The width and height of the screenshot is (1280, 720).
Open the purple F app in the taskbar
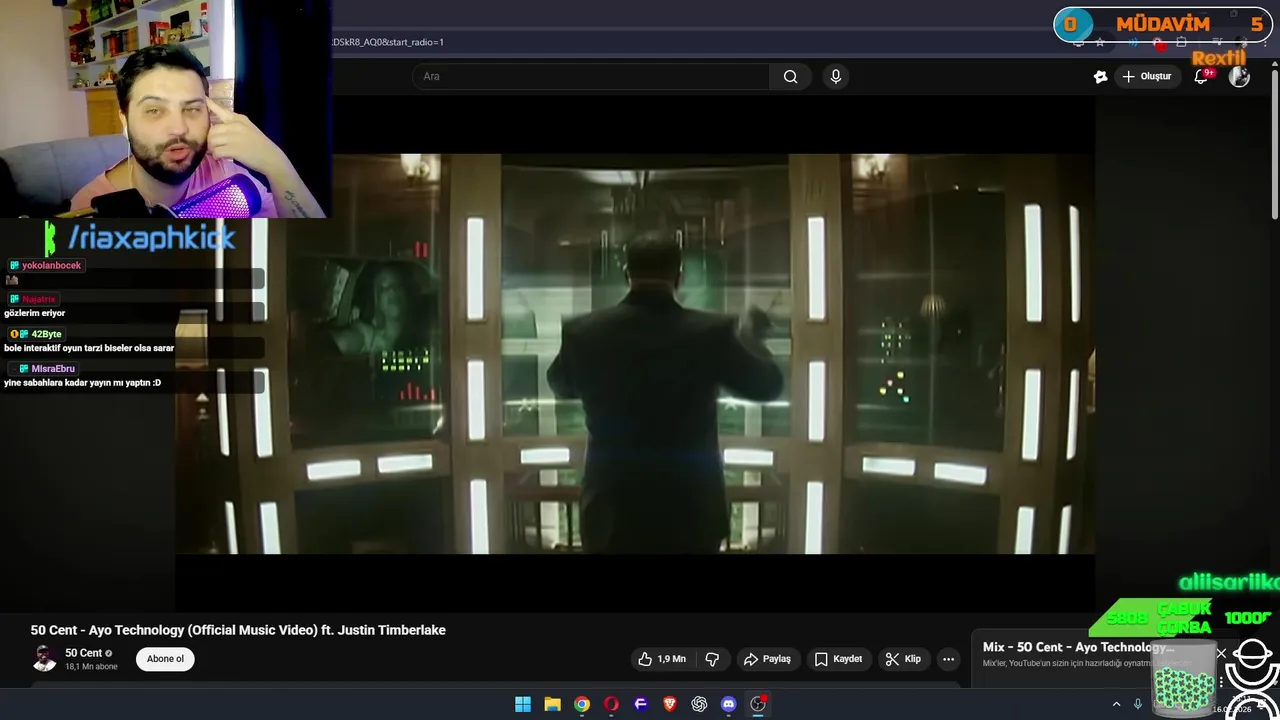(x=640, y=704)
